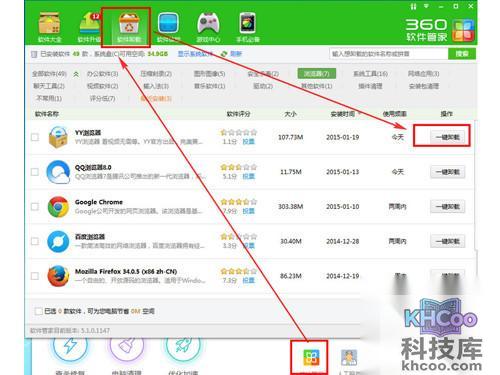
Task: Select the 评分低(7) filter
Action: coord(103,98)
